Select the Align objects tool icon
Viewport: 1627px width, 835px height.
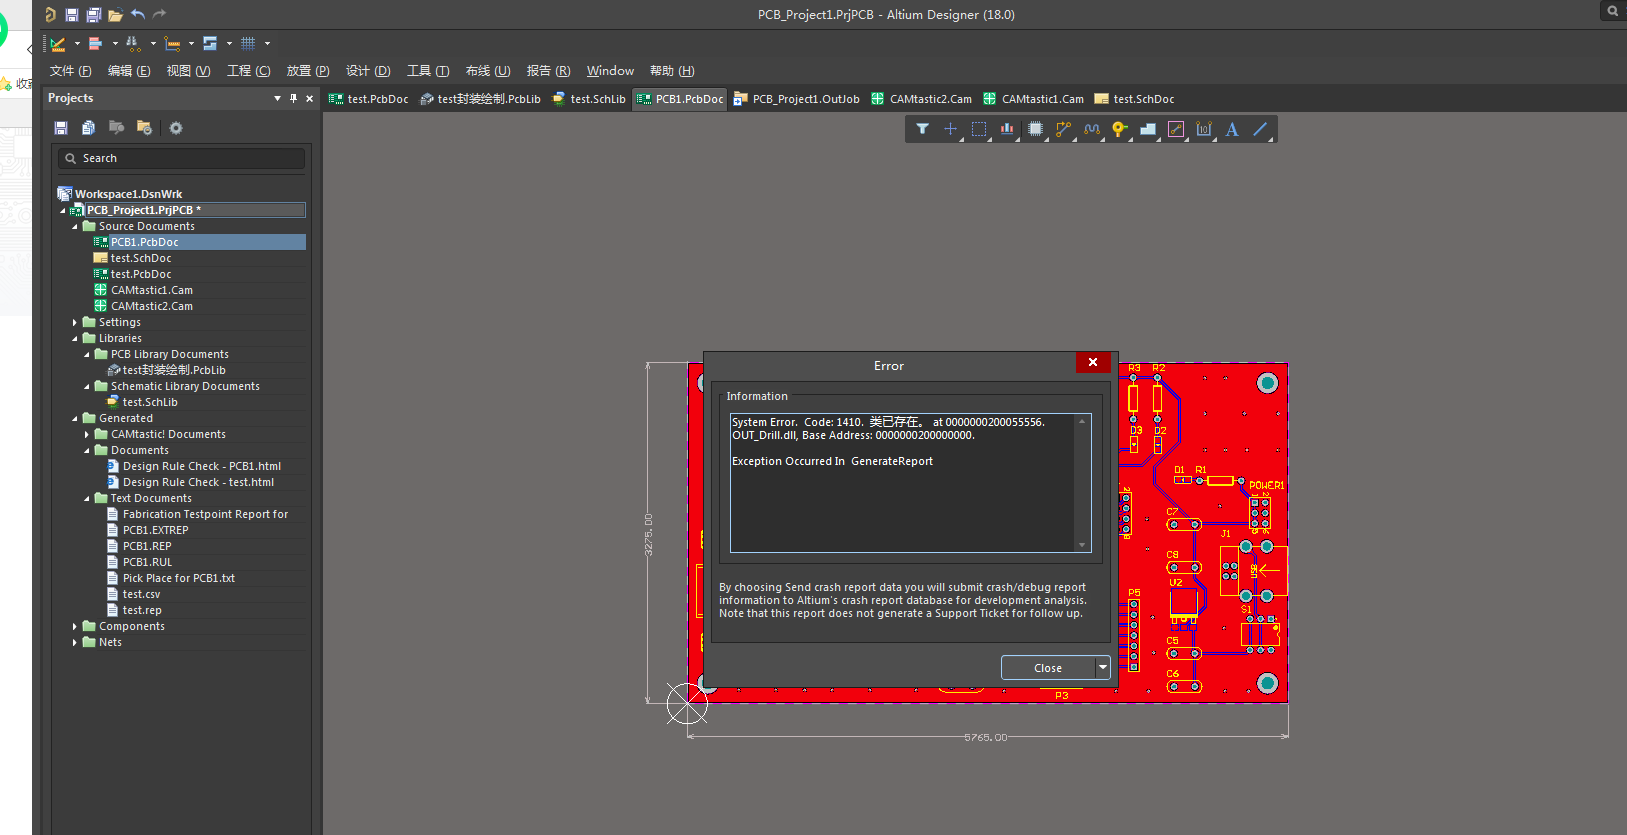click(1007, 129)
